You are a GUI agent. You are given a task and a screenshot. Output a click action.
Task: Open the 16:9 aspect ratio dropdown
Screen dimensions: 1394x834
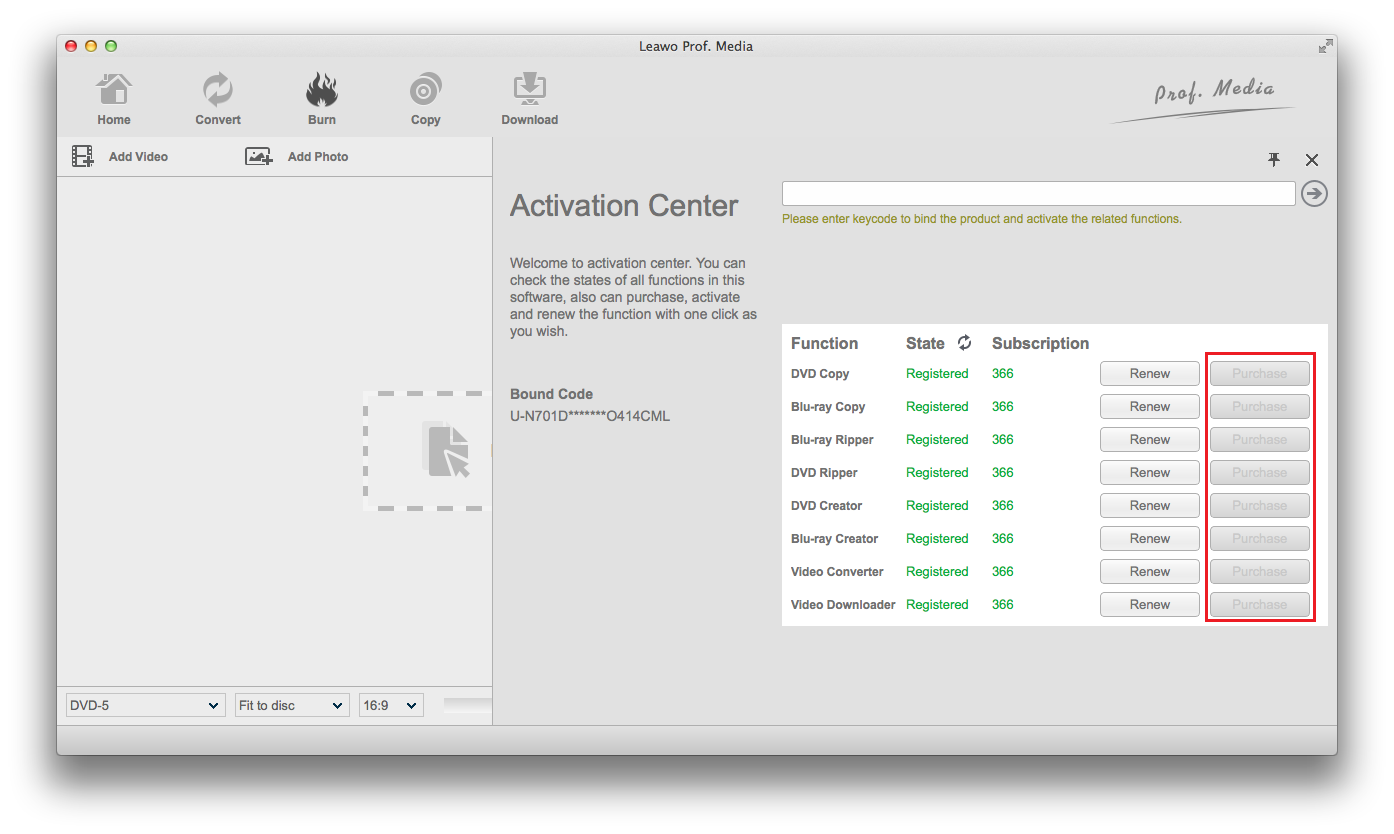[391, 706]
